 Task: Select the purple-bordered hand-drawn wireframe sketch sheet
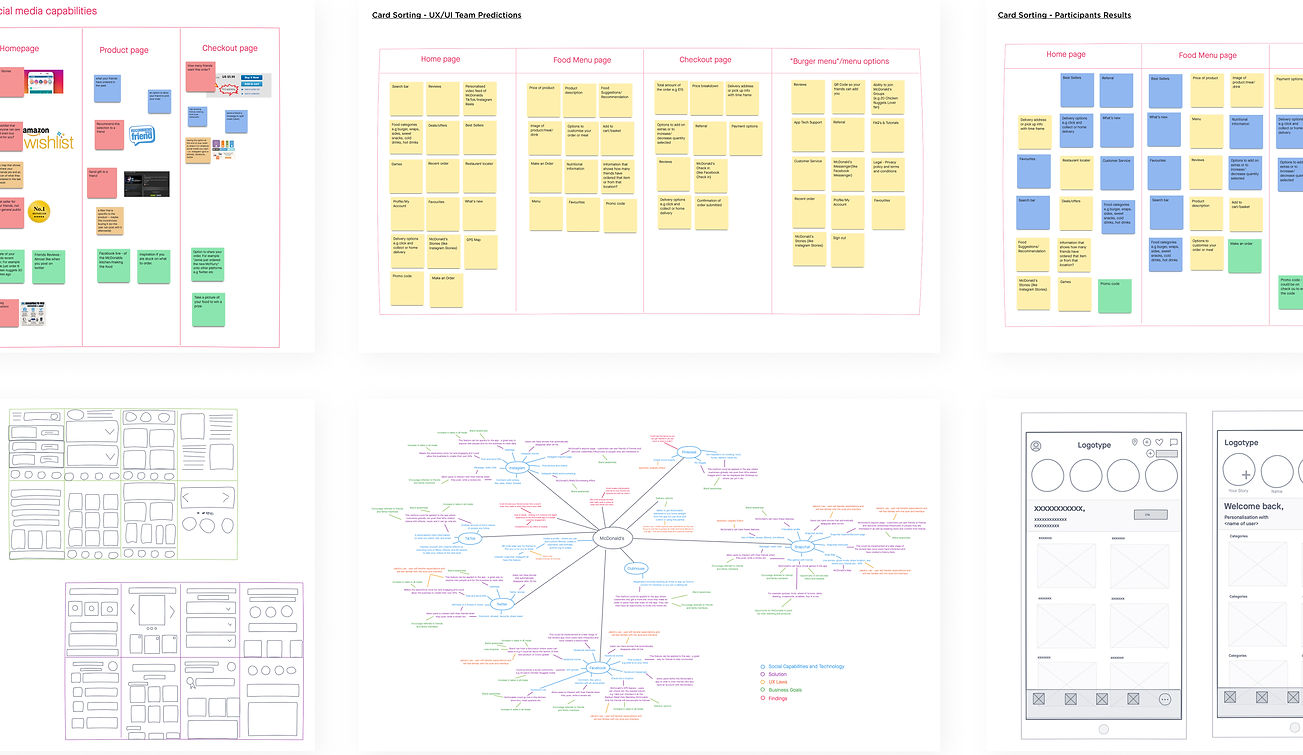(184, 663)
